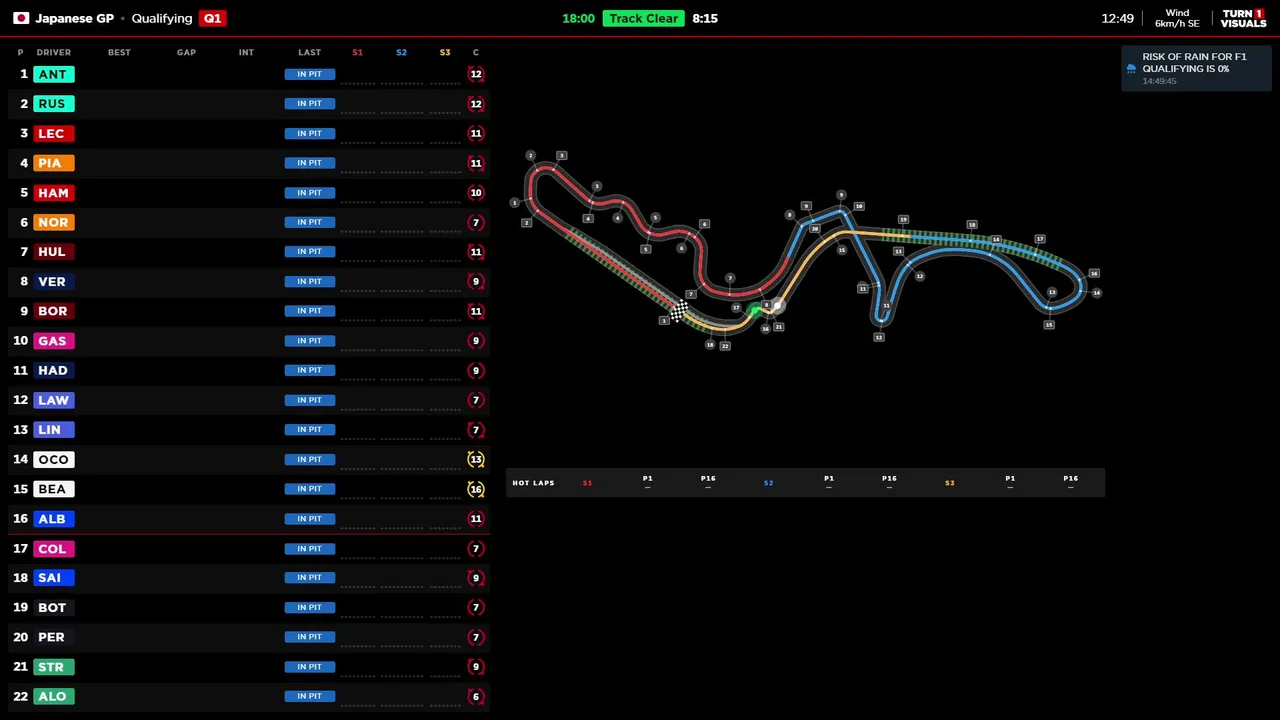Click the red S1 header in the timing table
Viewport: 1280px width, 720px height.
coord(357,52)
